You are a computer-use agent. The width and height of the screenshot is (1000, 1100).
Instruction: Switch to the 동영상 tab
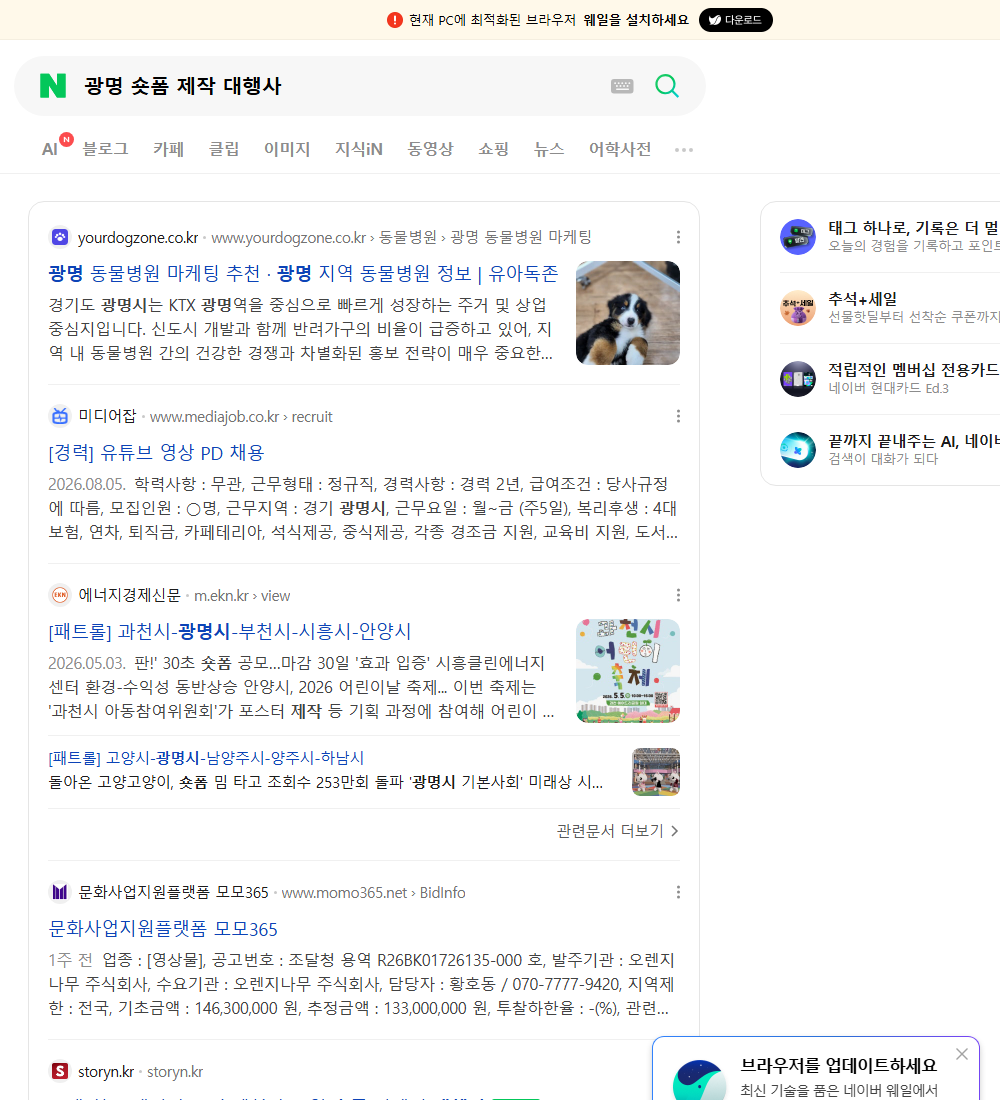click(430, 149)
